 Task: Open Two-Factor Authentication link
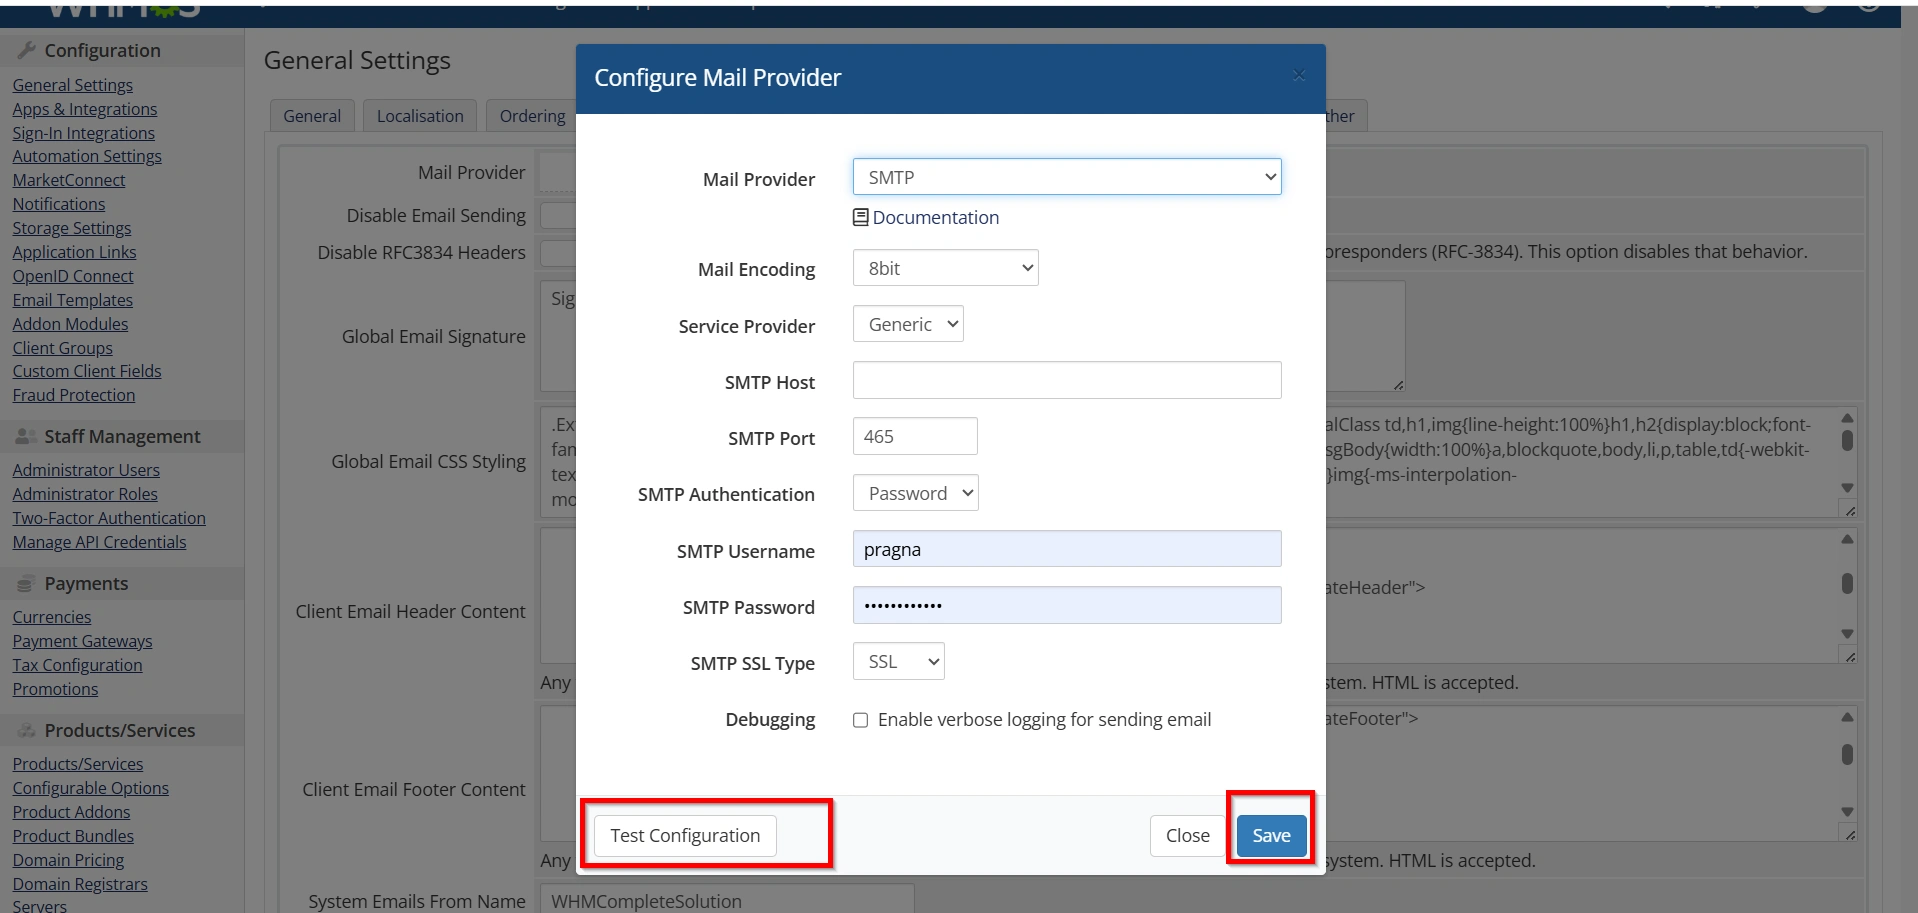[x=108, y=518]
